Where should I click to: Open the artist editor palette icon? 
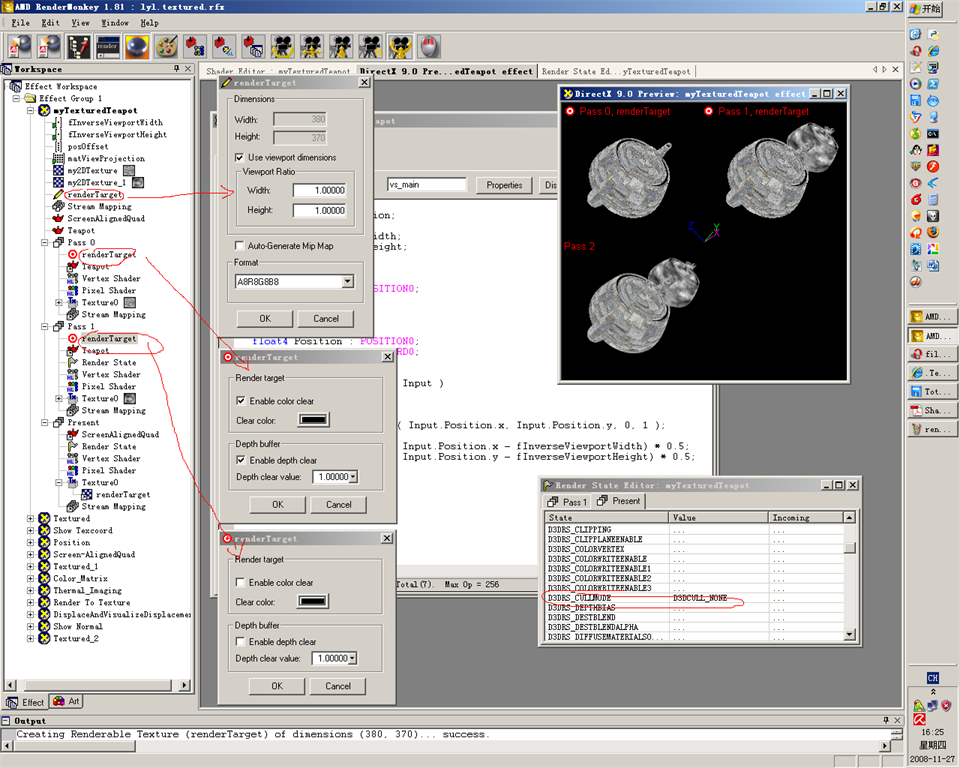(166, 47)
